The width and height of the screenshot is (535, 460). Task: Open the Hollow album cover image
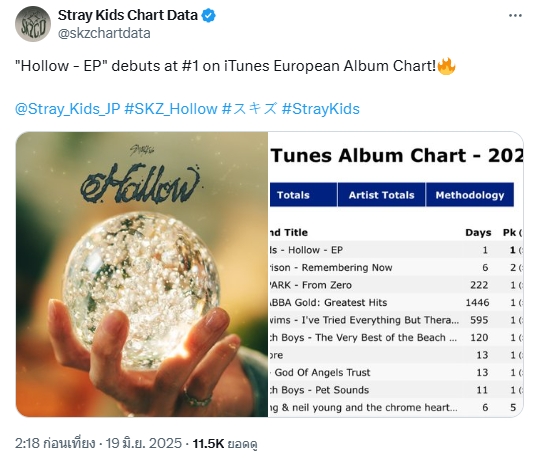coord(142,274)
